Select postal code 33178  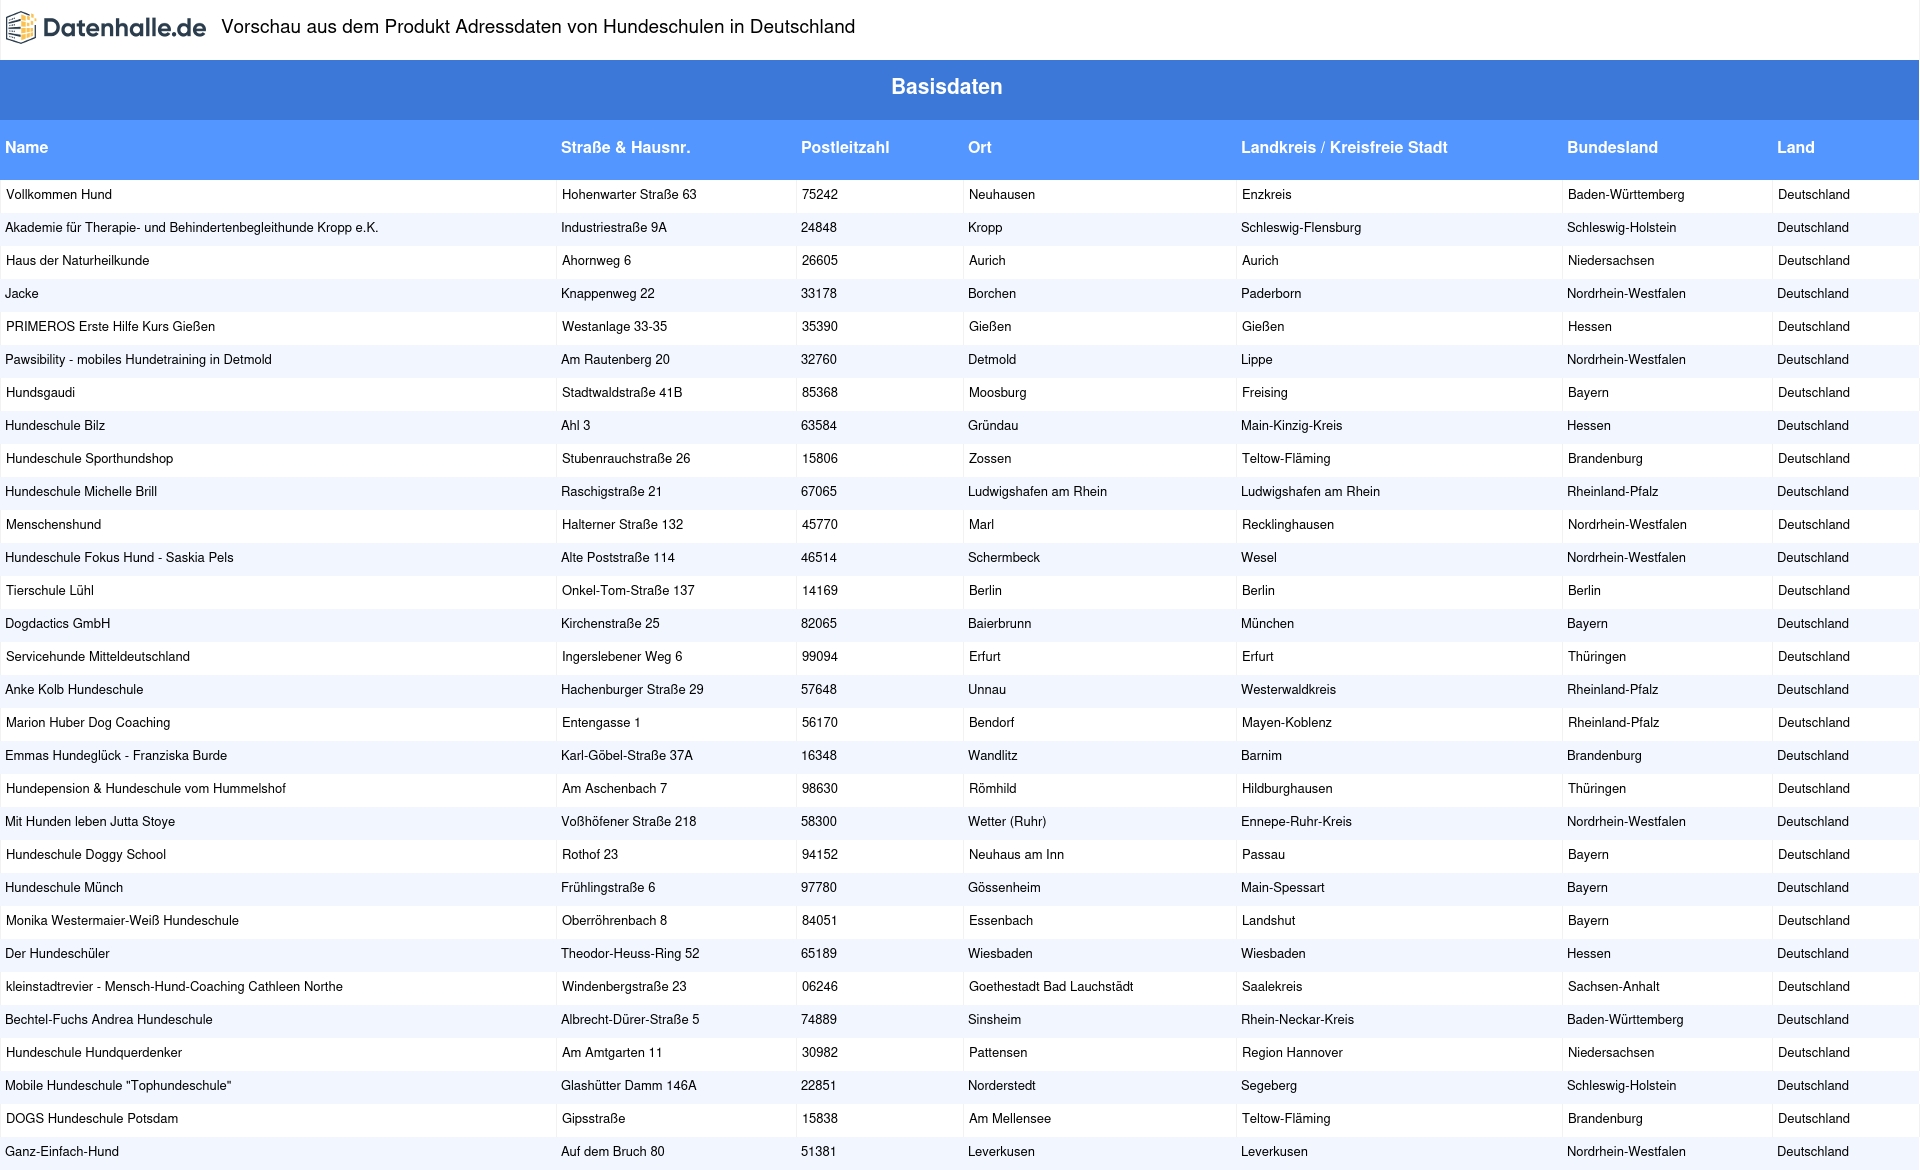click(819, 294)
